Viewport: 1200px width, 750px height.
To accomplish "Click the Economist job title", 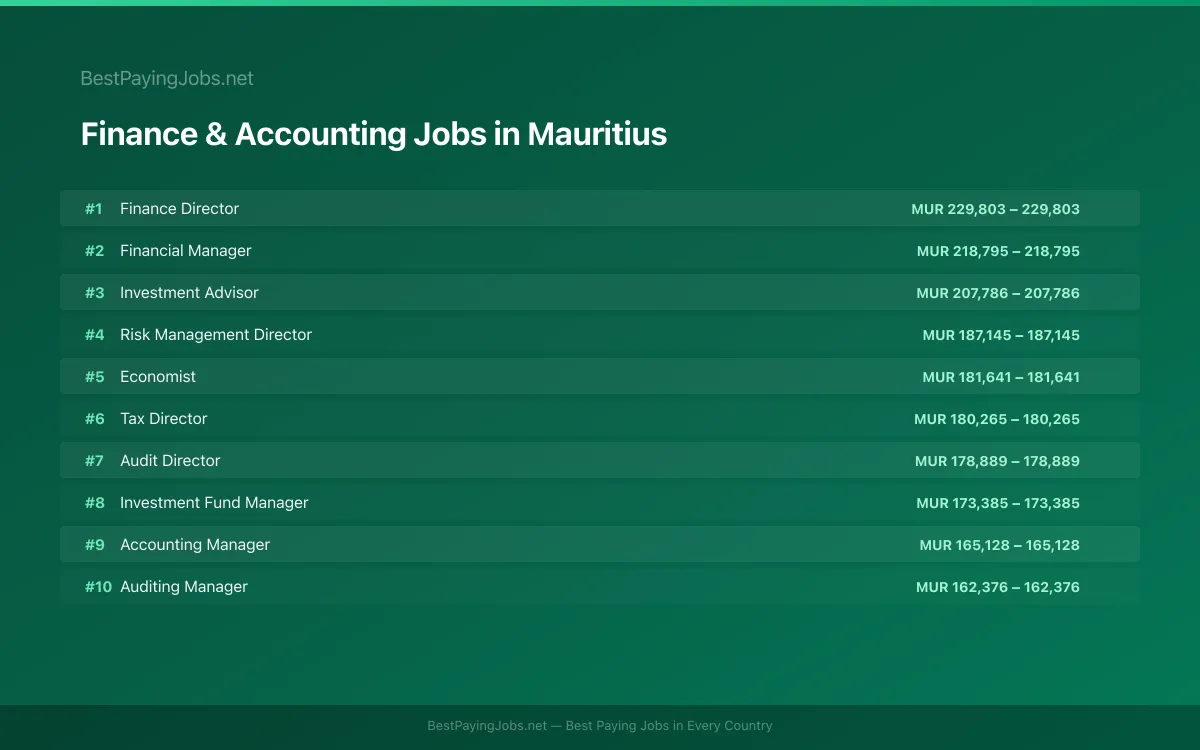I will pos(158,377).
